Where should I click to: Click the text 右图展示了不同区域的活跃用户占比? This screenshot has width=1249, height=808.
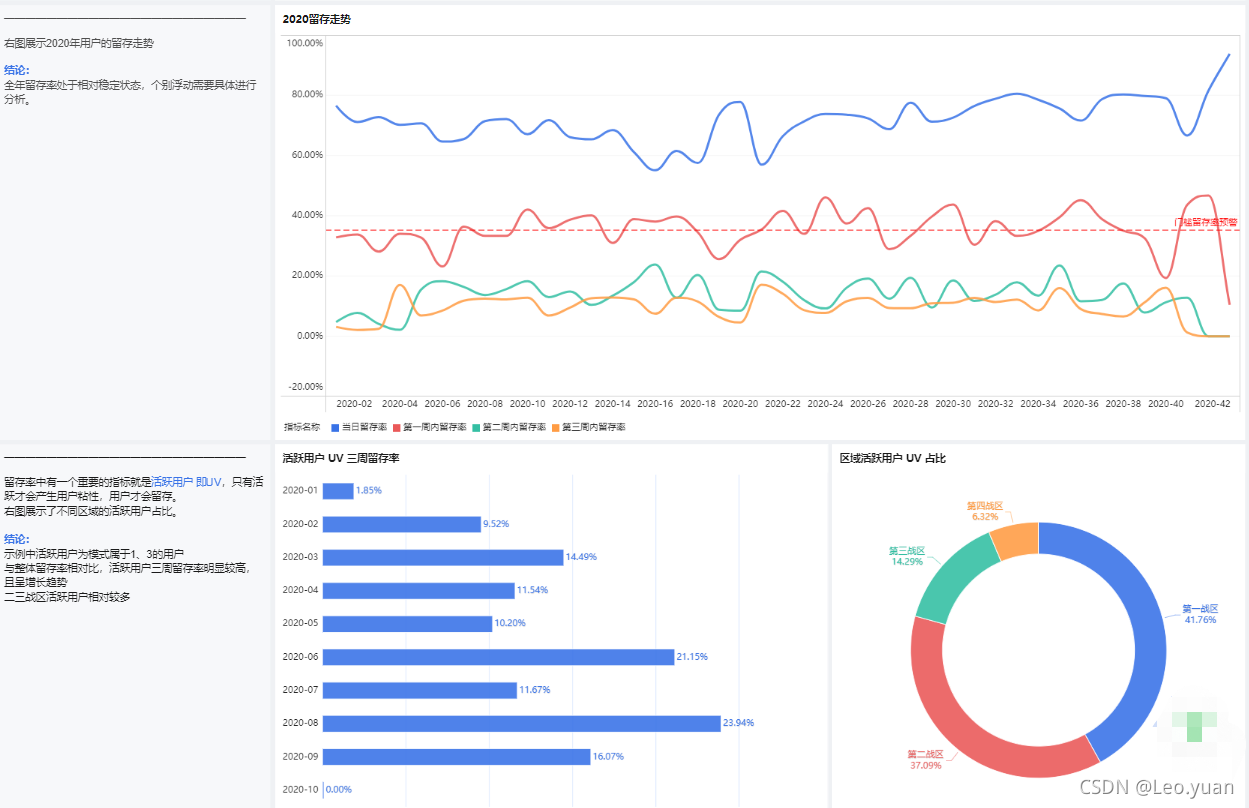(91, 511)
